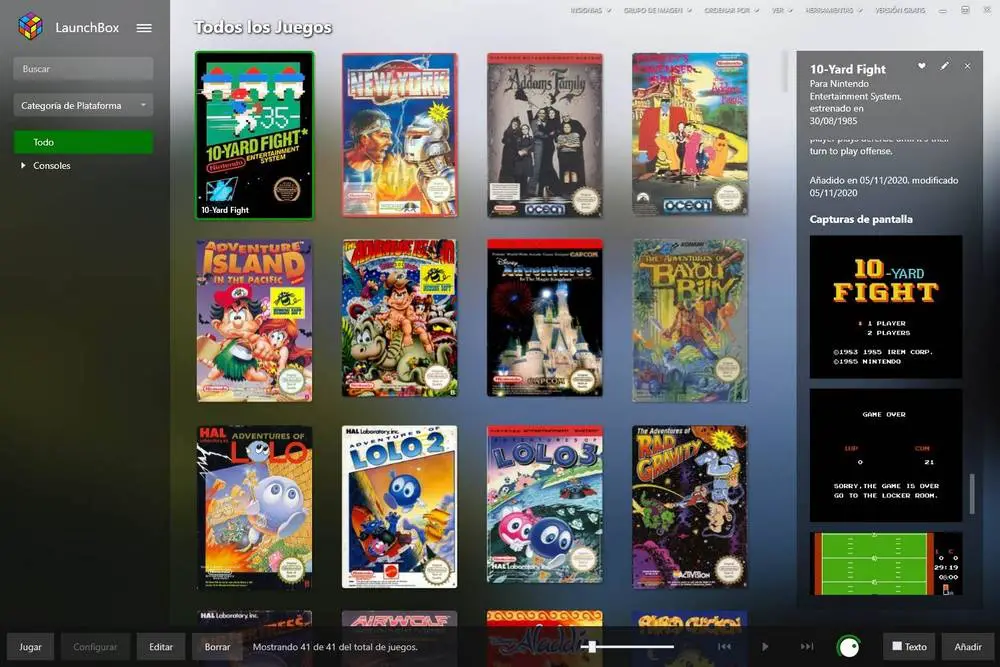
Task: Skip to previous track in music controls
Action: [x=724, y=647]
